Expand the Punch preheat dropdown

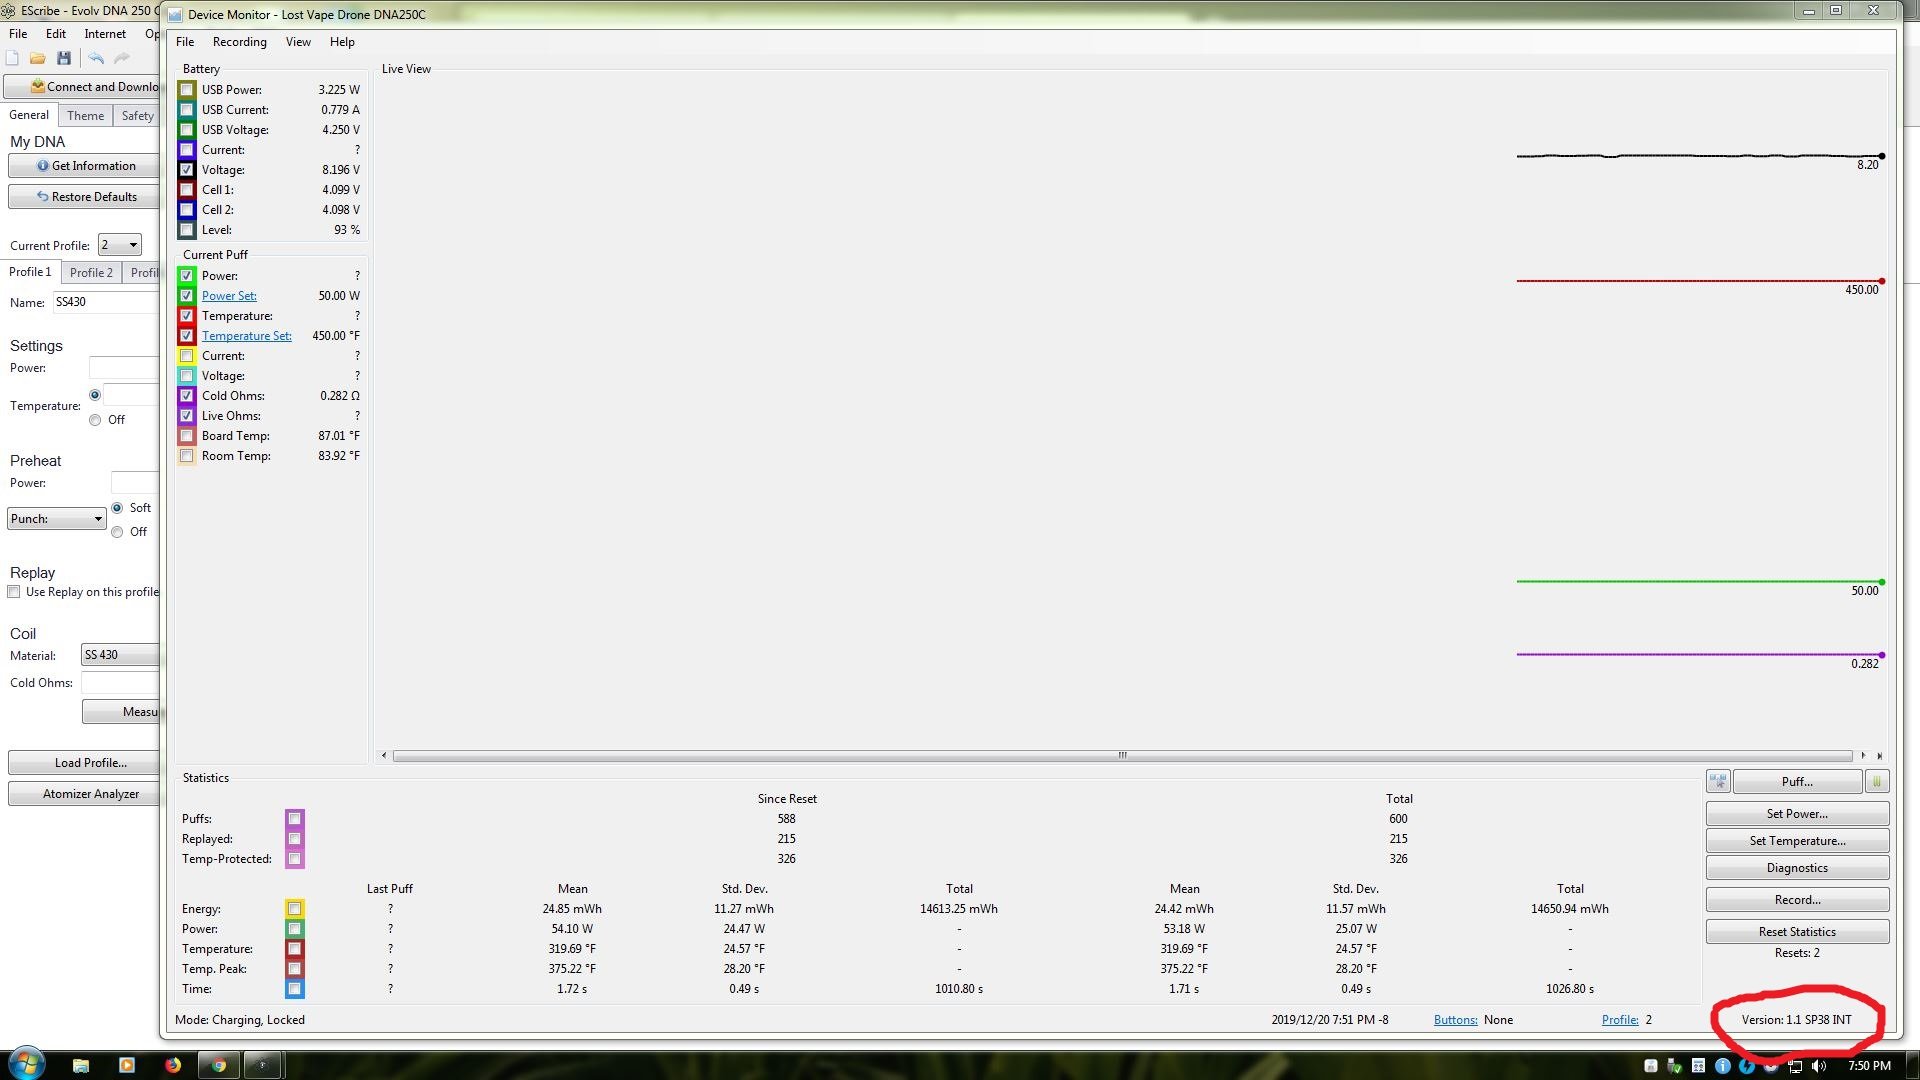pos(57,519)
